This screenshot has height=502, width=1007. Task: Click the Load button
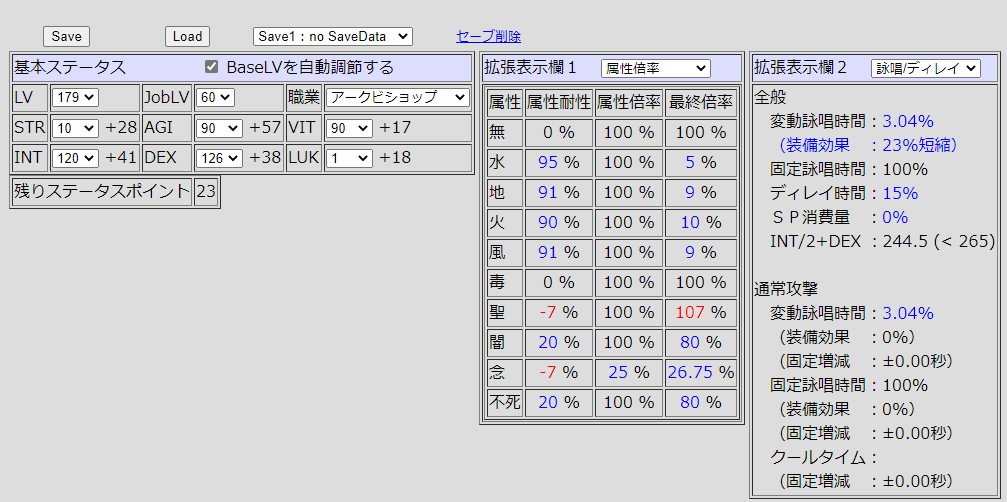point(188,37)
